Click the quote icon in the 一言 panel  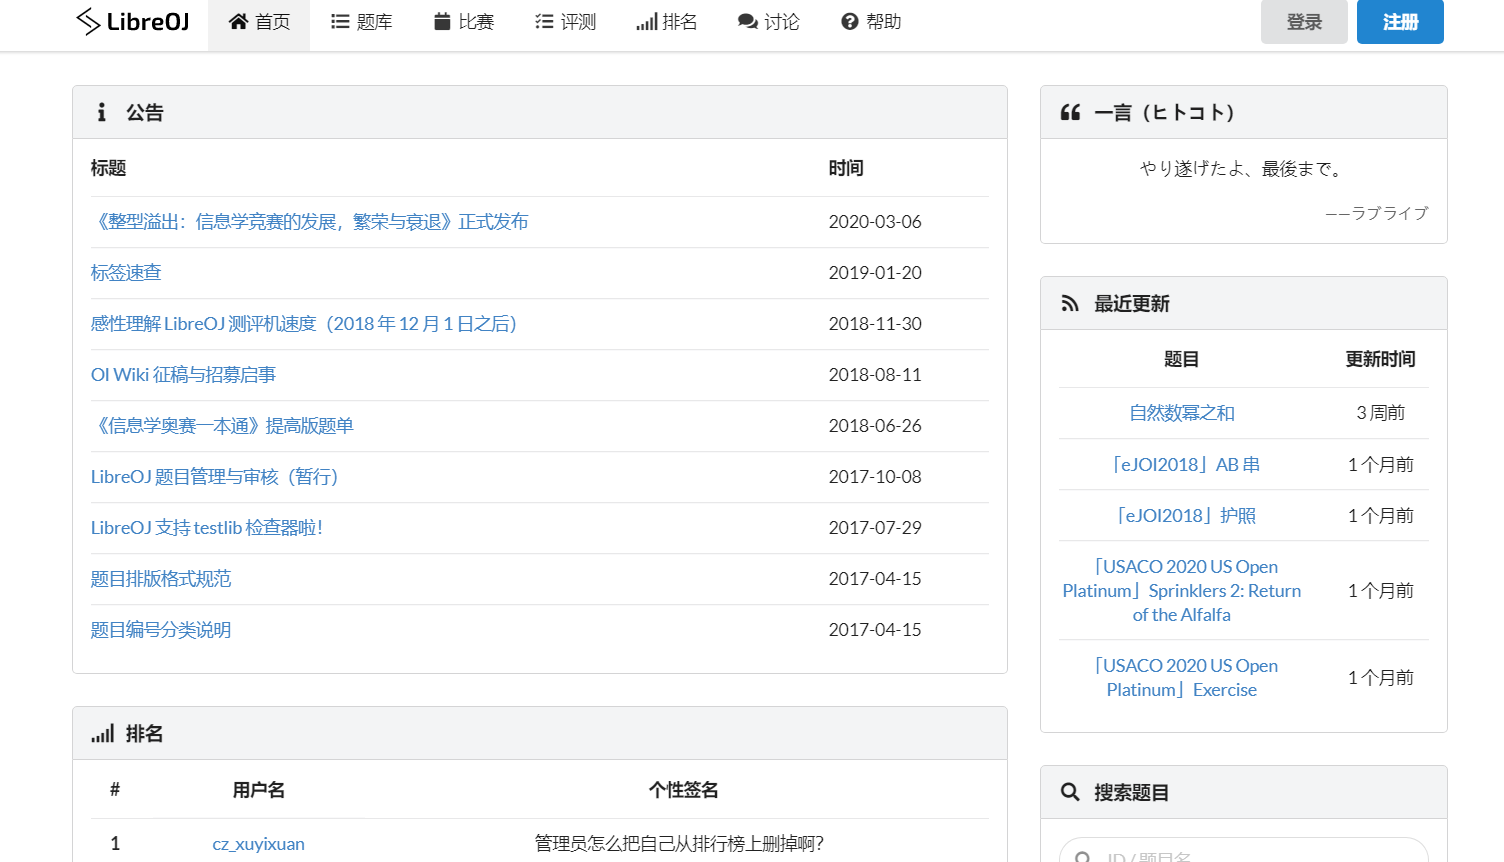1070,112
